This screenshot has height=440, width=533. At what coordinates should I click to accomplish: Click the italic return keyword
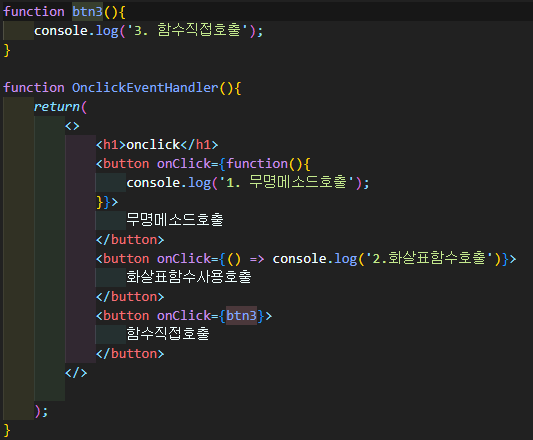click(x=57, y=107)
